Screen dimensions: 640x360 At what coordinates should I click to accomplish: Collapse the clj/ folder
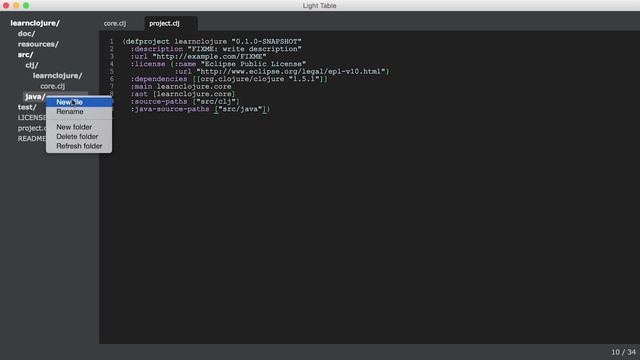pyautogui.click(x=32, y=65)
